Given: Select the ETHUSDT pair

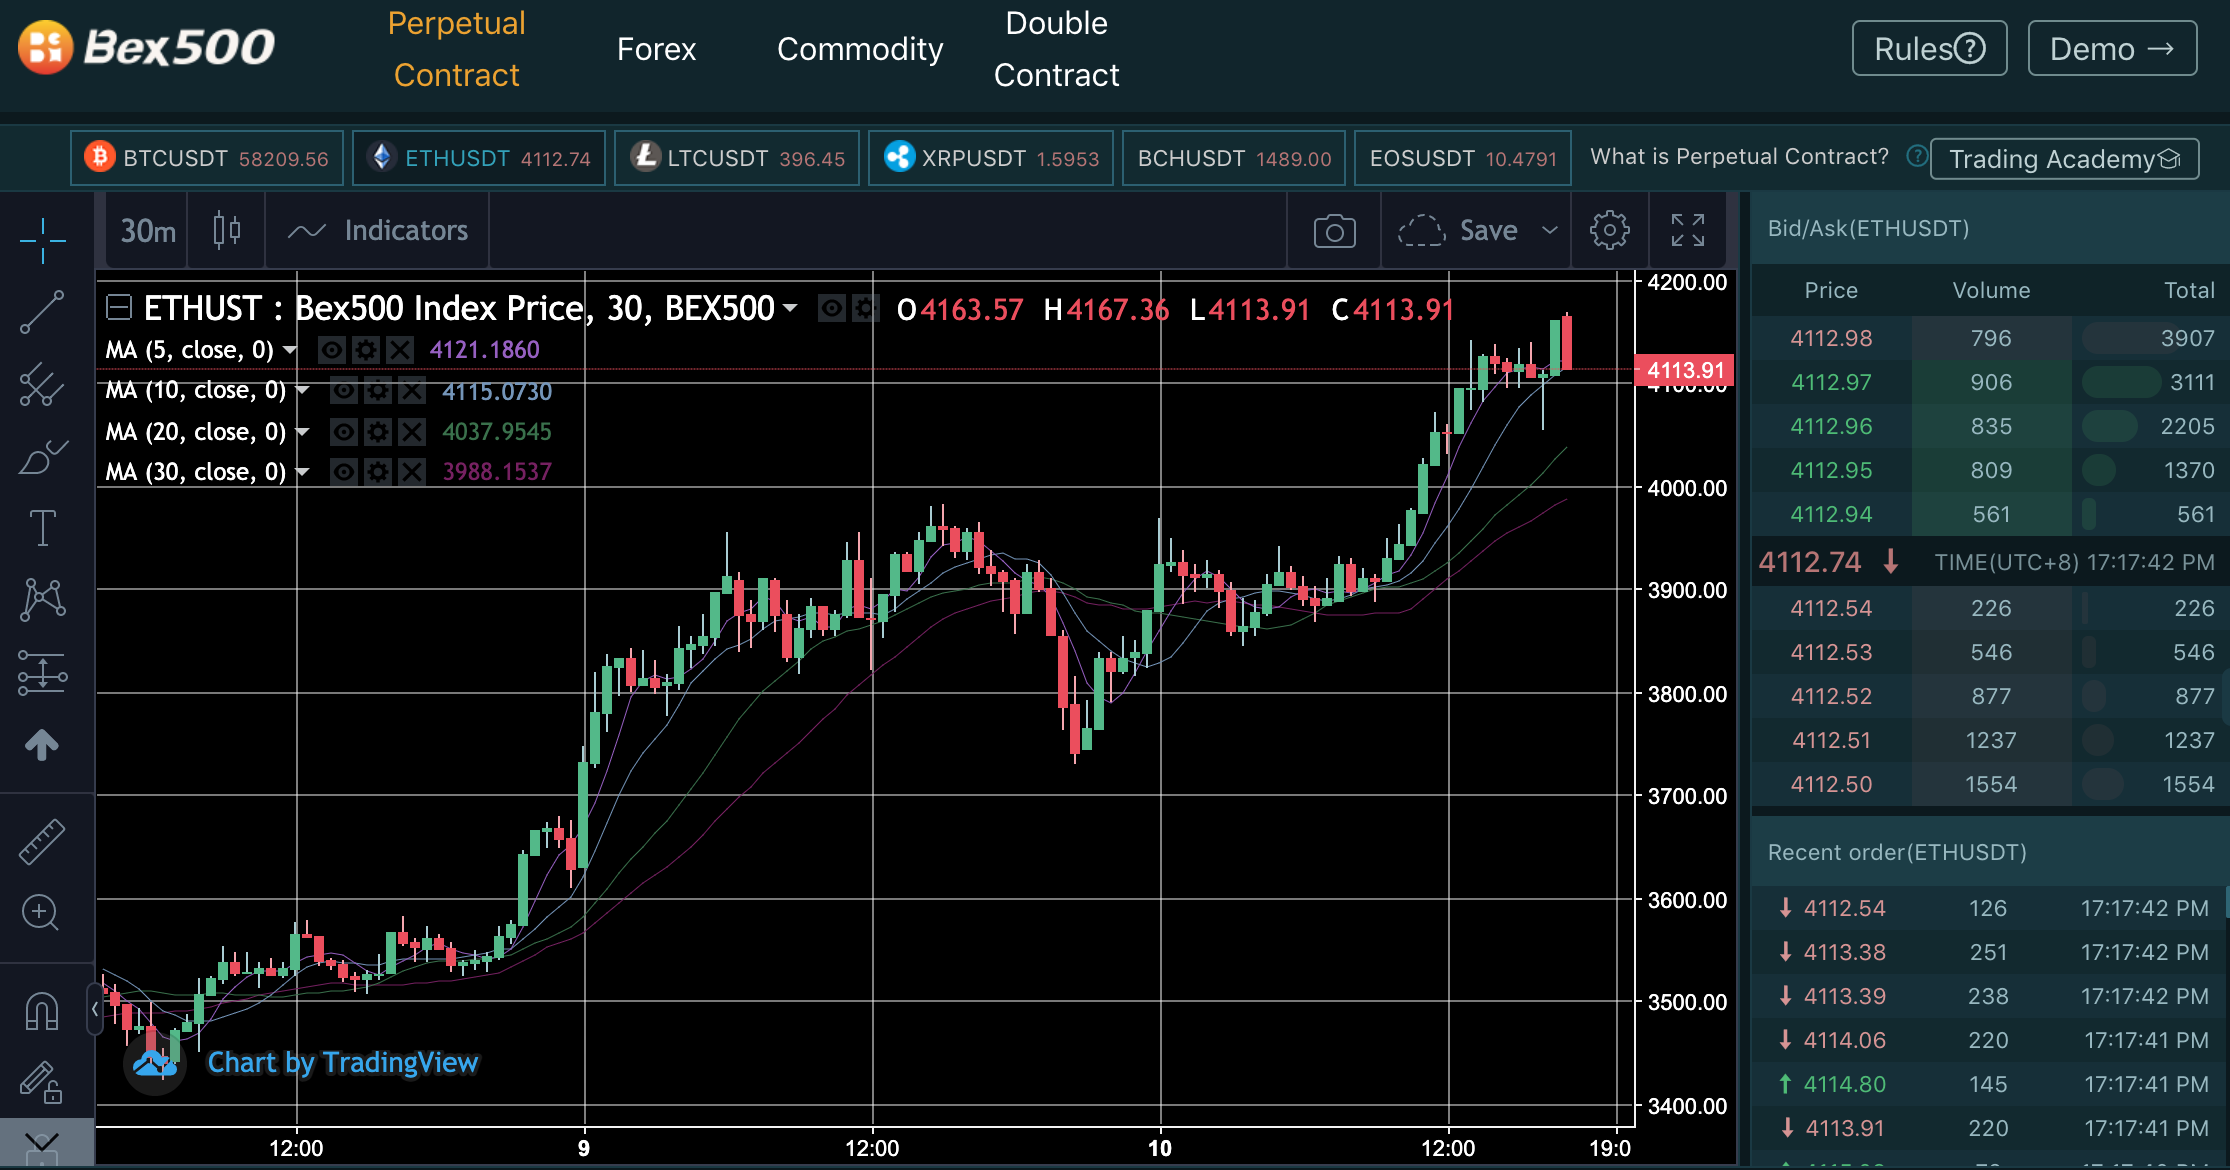Looking at the screenshot, I should click(x=479, y=158).
